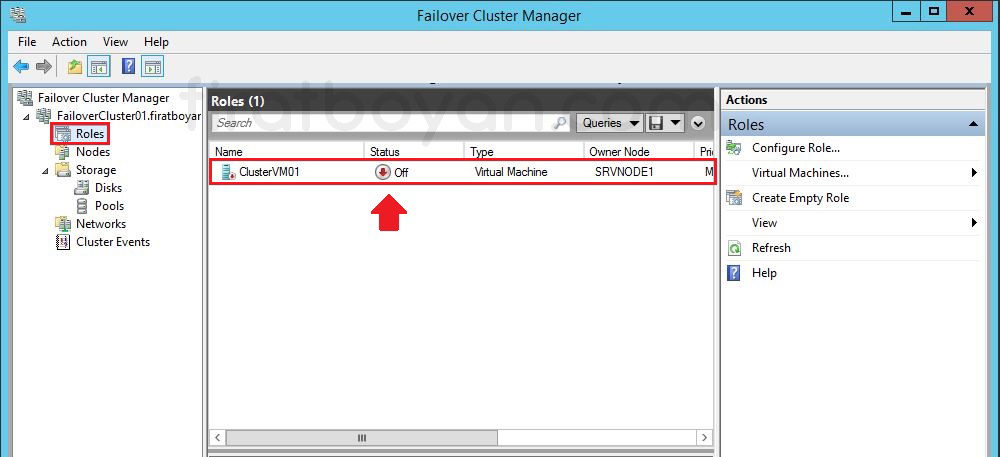Open the File menu

(x=27, y=41)
